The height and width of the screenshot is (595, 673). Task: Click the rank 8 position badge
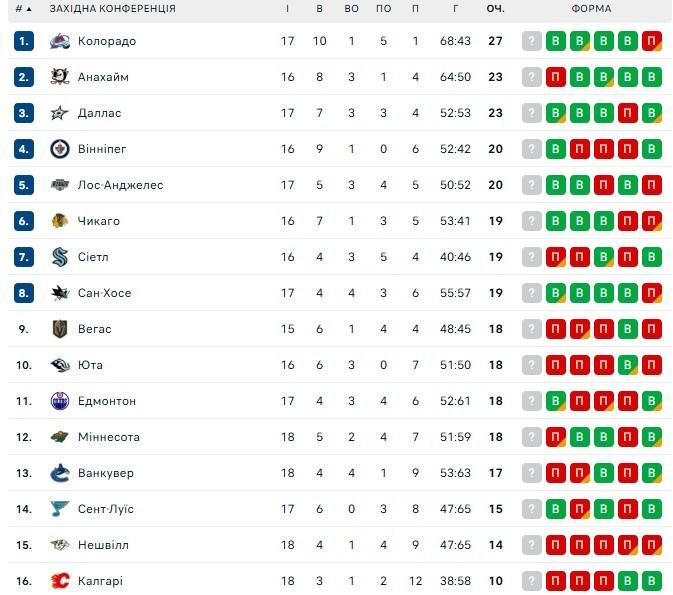click(24, 293)
